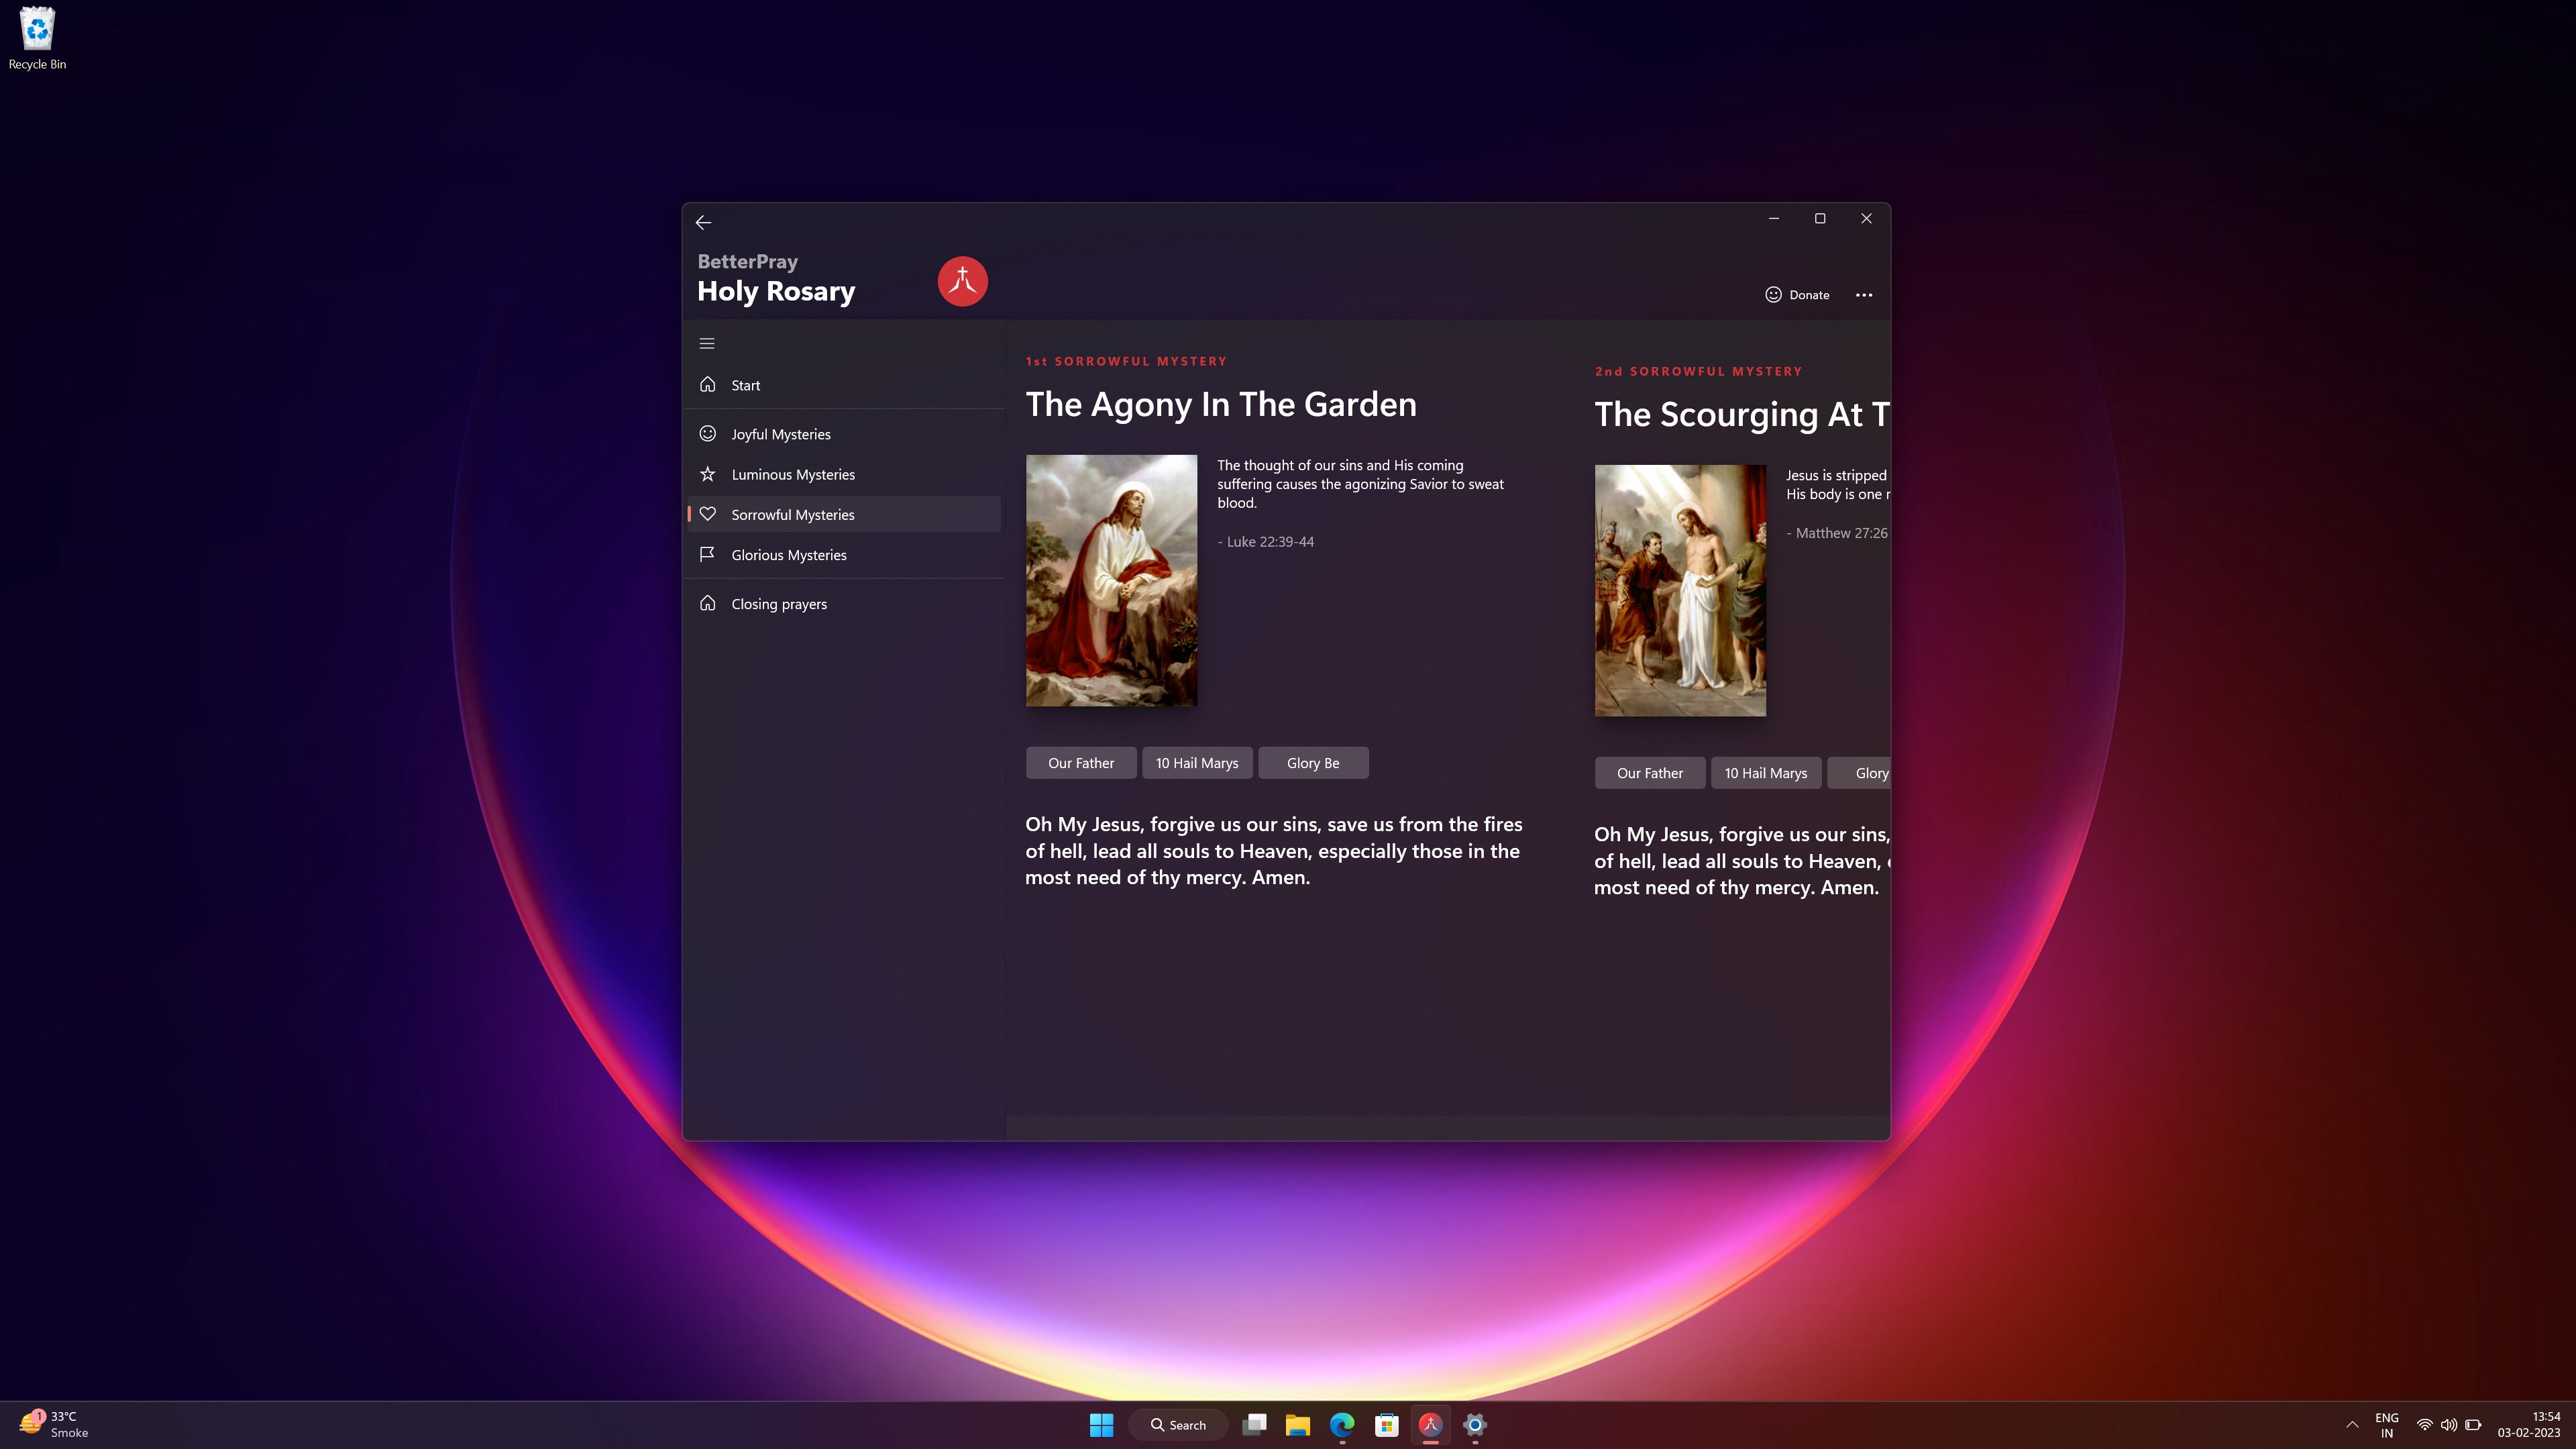Viewport: 2576px width, 1449px height.
Task: Click the horizontal scrollbar at bottom
Action: click(x=1447, y=1127)
